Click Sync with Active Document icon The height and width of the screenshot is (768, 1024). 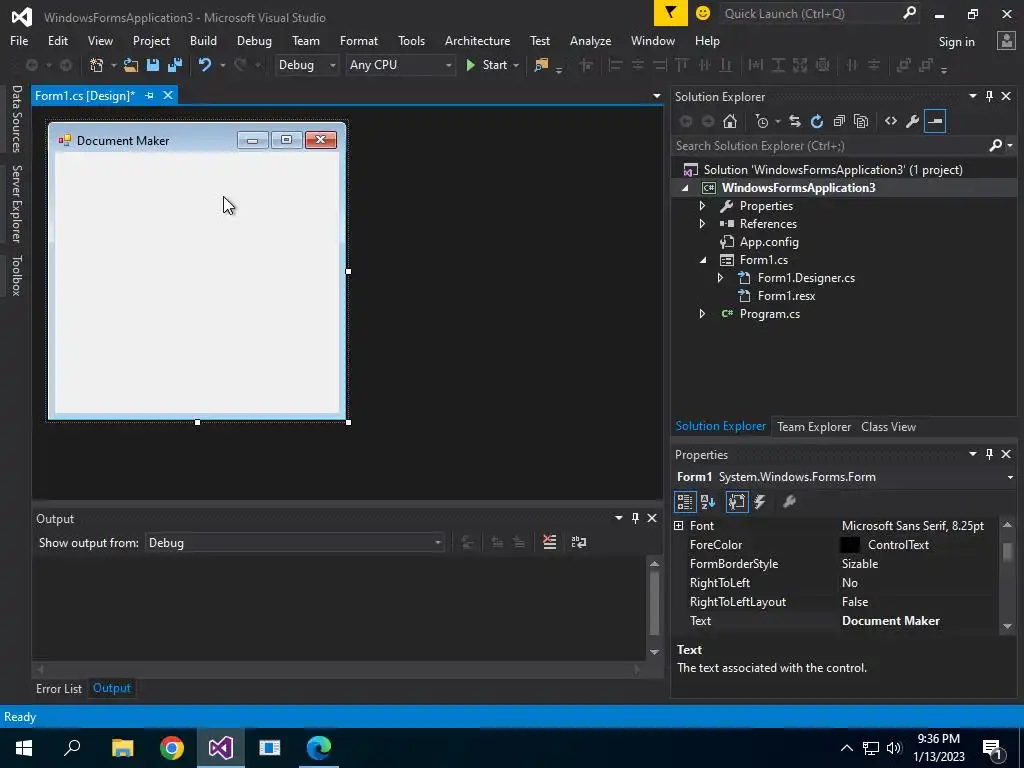point(795,121)
